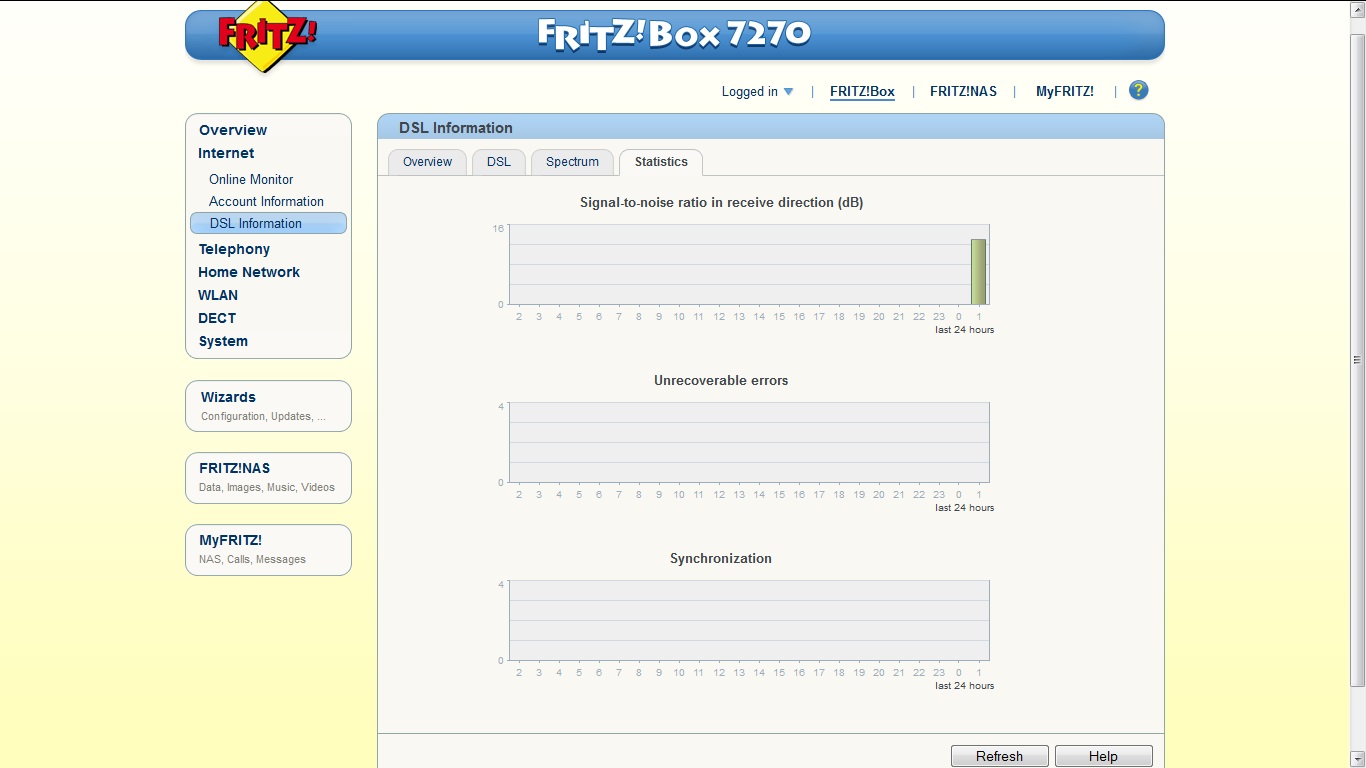
Task: Click the Refresh button
Action: click(x=999, y=756)
